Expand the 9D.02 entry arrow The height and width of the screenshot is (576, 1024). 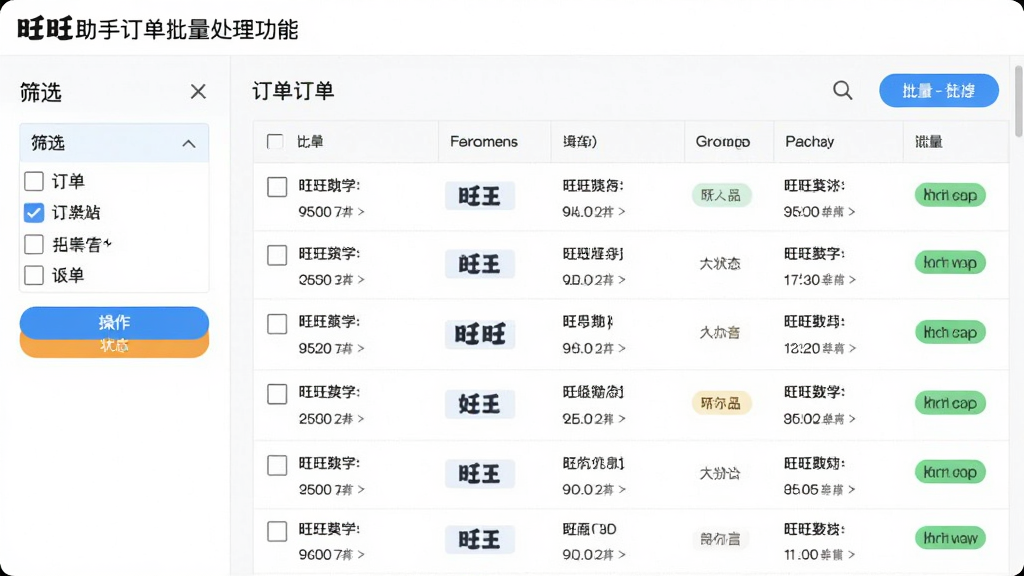click(x=622, y=280)
